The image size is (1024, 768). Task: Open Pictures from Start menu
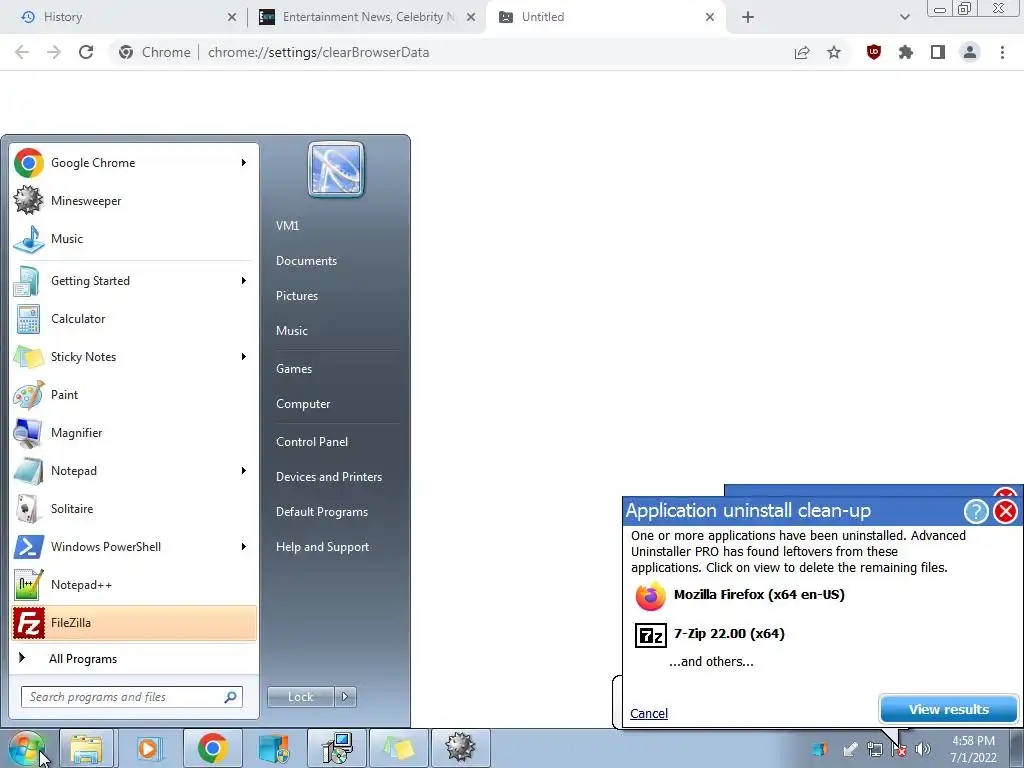296,296
